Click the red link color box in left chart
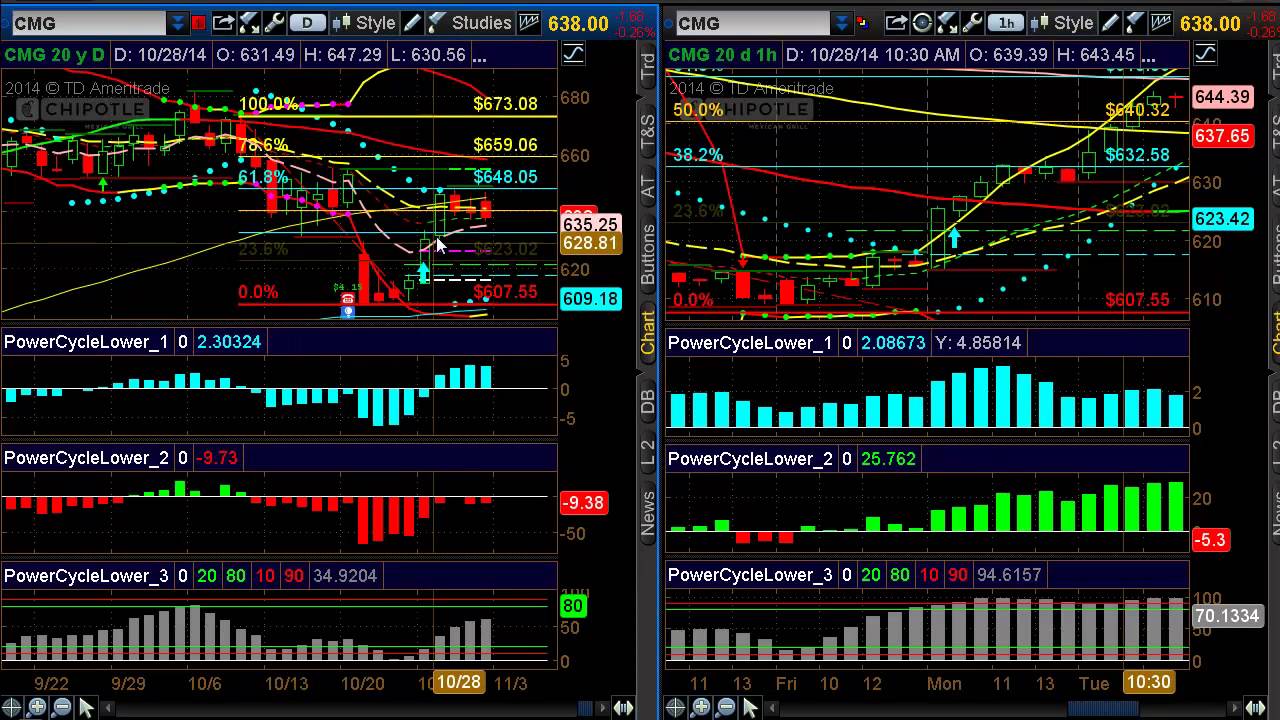 199,22
